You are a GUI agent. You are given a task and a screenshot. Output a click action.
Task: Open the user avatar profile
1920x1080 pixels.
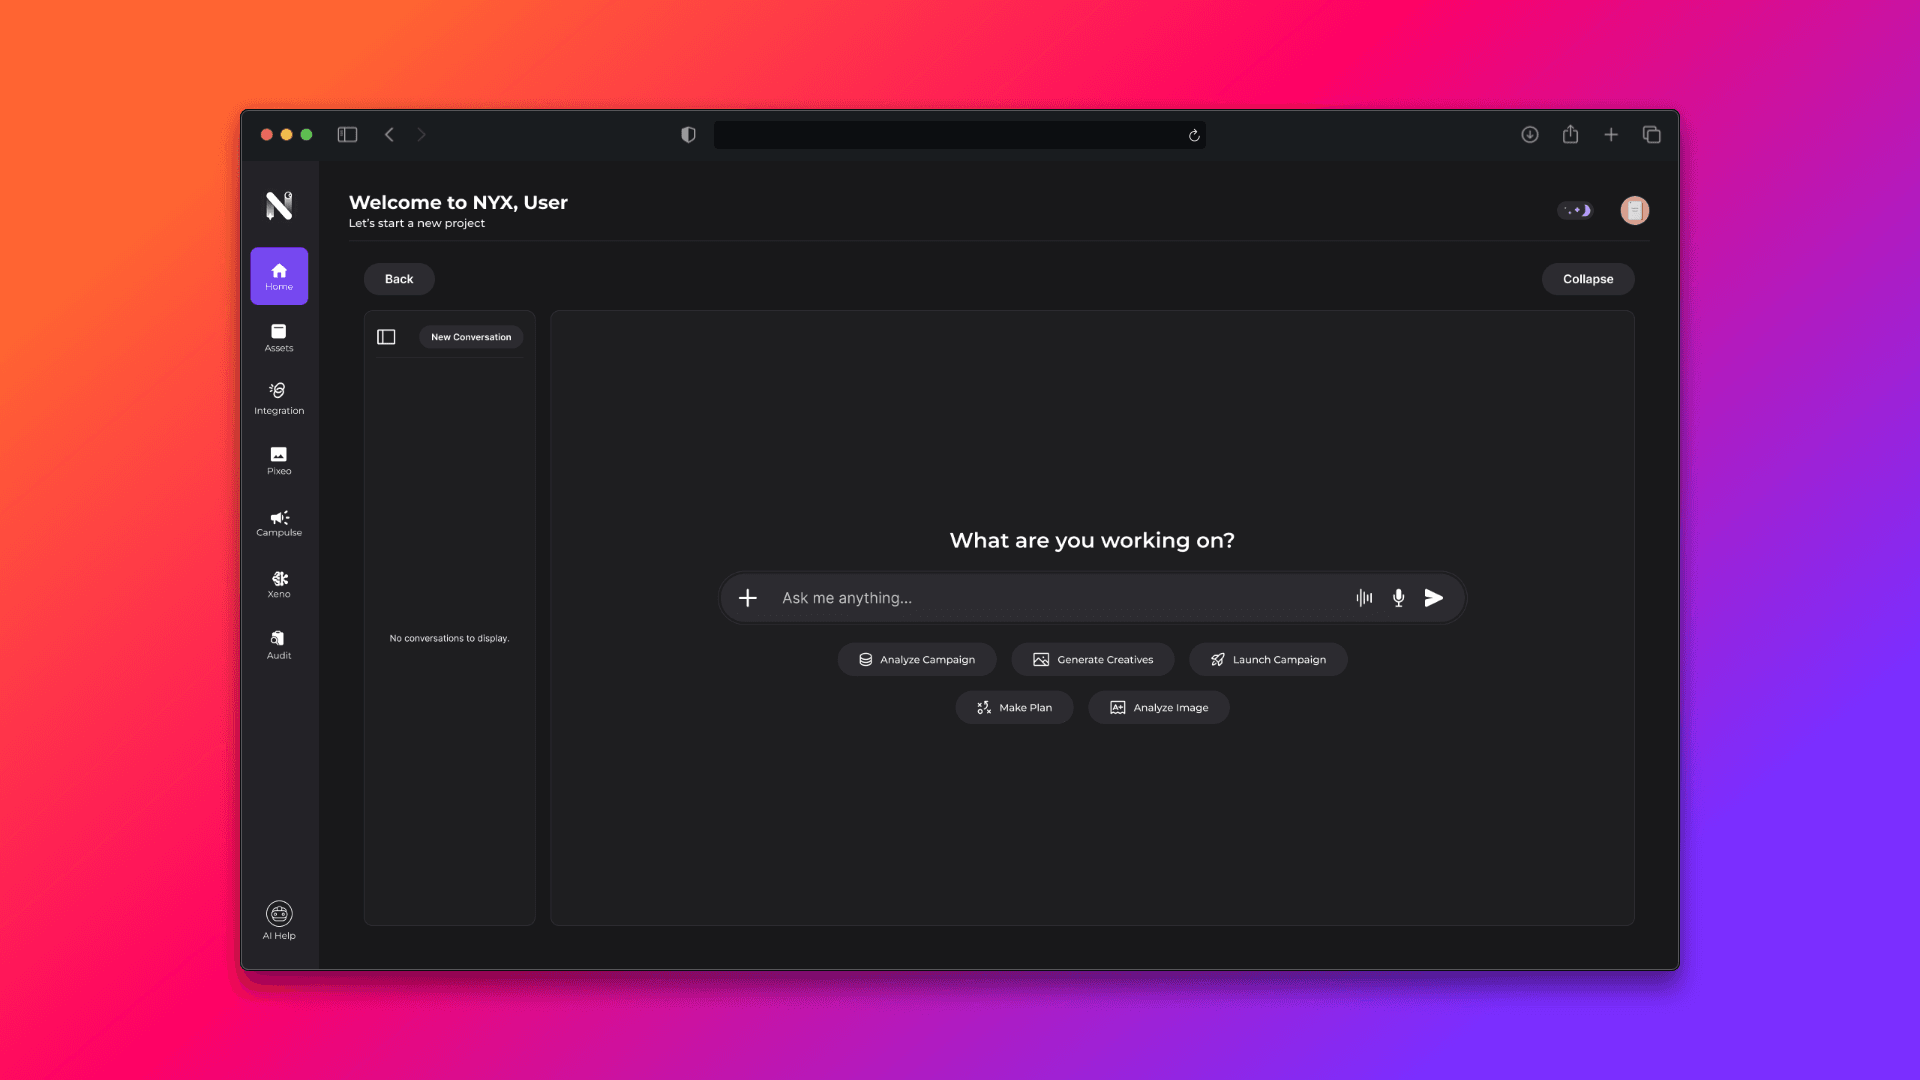click(x=1635, y=210)
